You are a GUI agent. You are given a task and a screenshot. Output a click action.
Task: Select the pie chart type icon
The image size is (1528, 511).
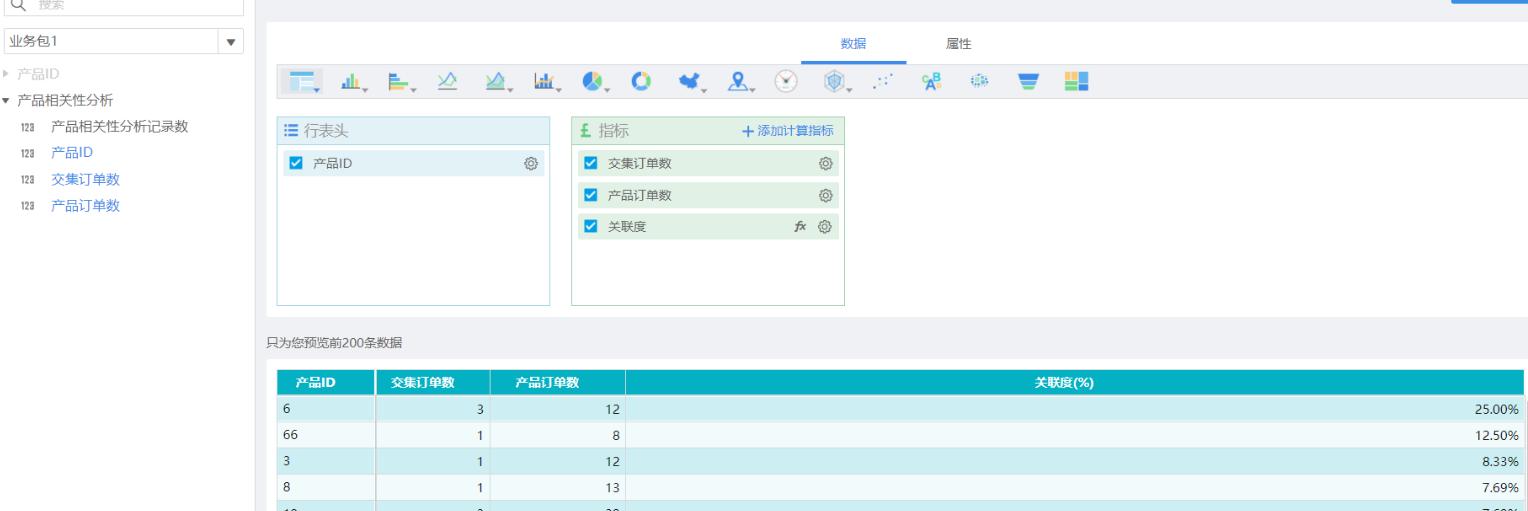pos(591,81)
